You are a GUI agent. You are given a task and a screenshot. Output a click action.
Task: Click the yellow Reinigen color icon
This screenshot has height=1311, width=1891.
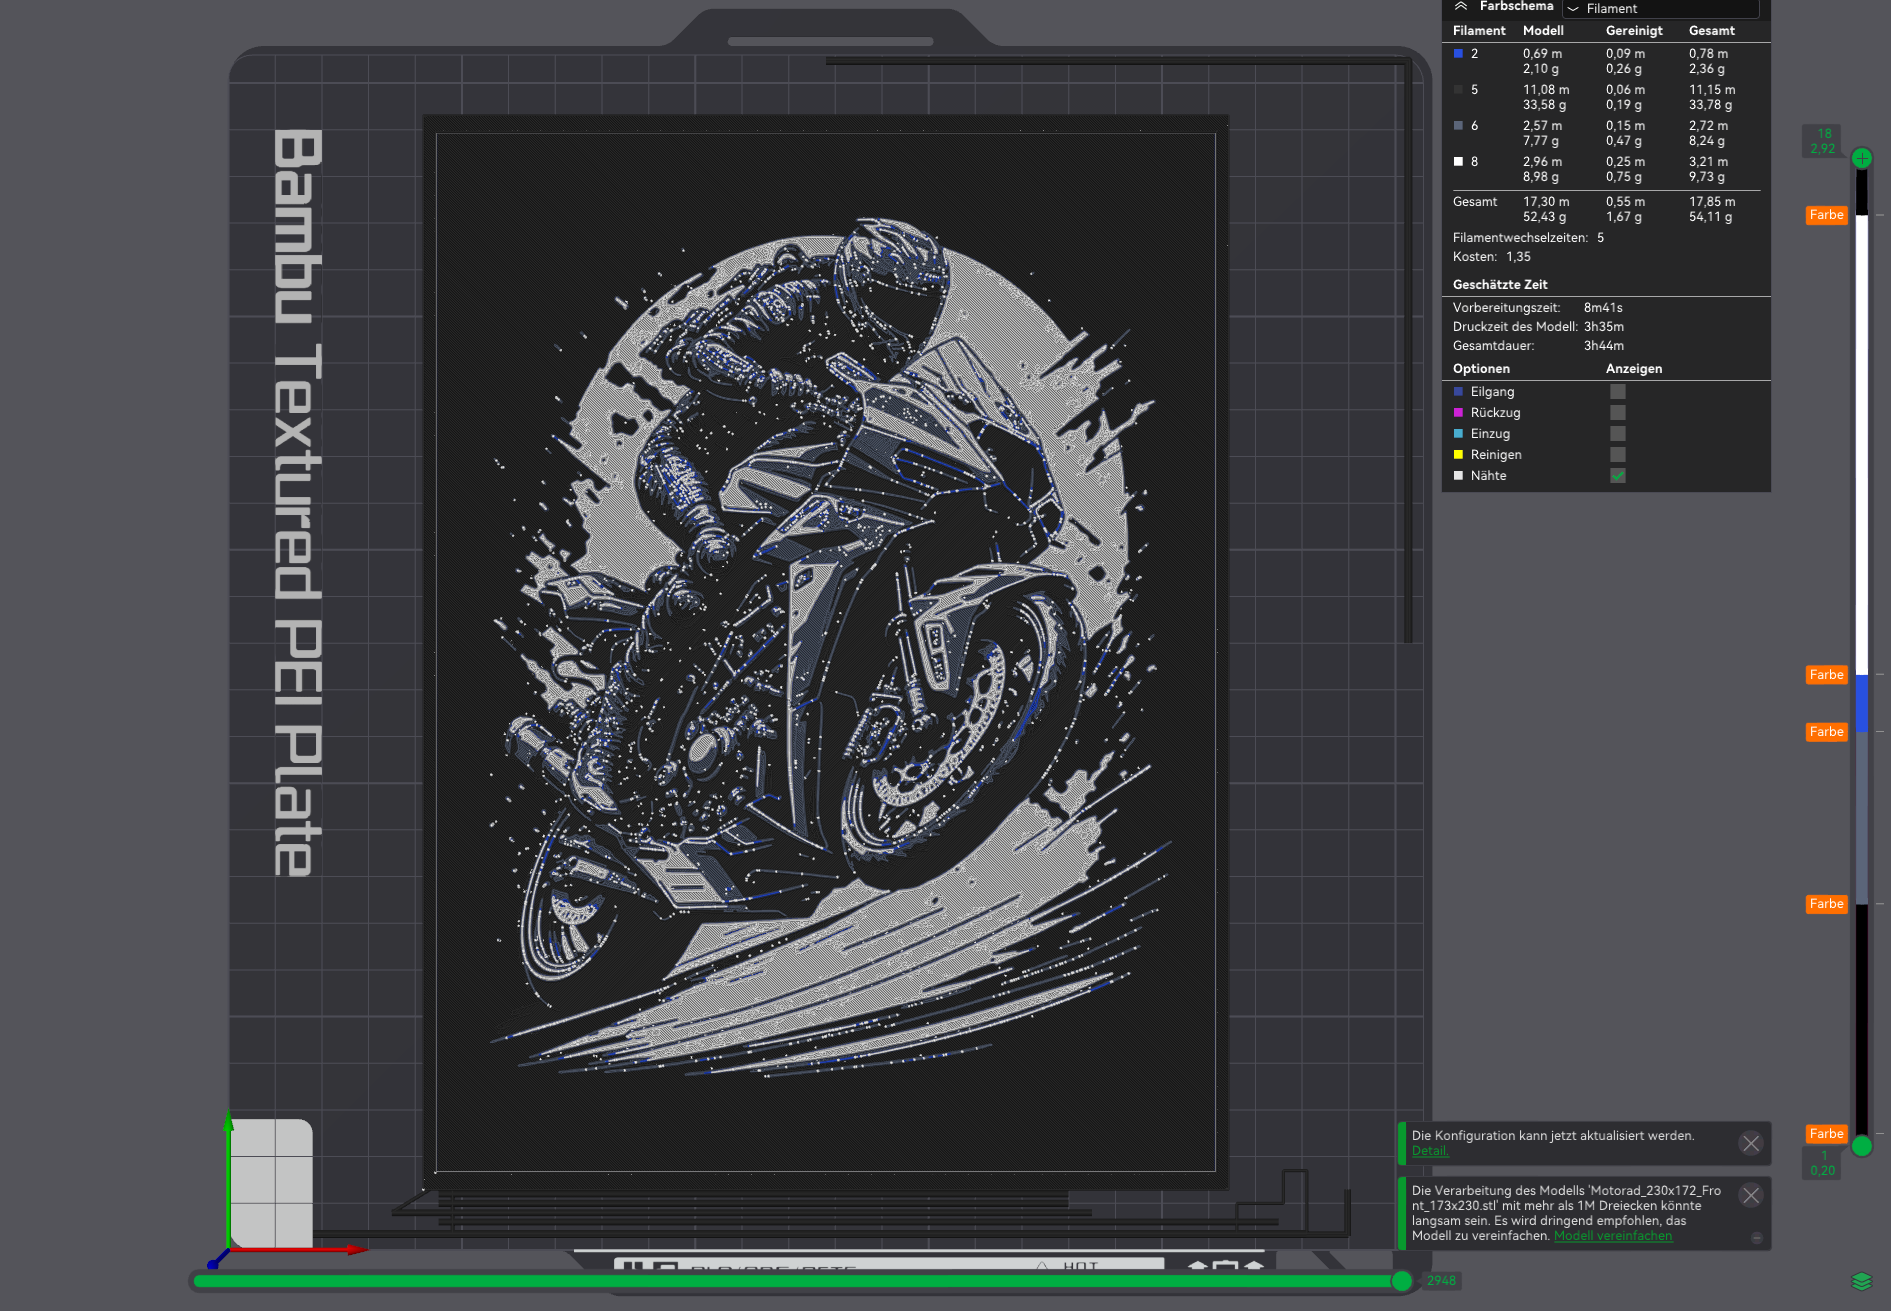(1458, 455)
